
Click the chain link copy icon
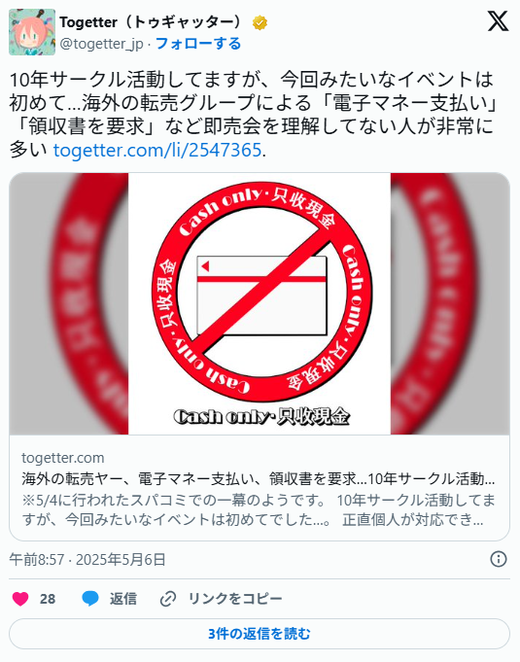(x=168, y=599)
